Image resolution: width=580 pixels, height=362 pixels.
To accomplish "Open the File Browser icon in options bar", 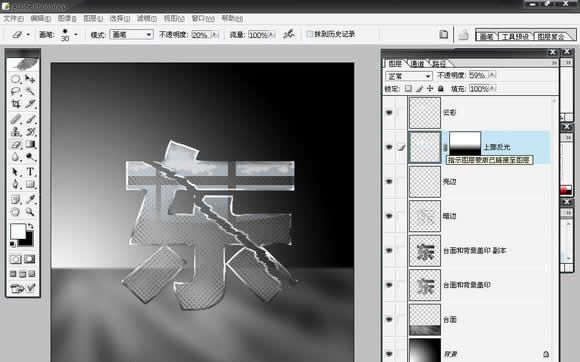I will [444, 34].
